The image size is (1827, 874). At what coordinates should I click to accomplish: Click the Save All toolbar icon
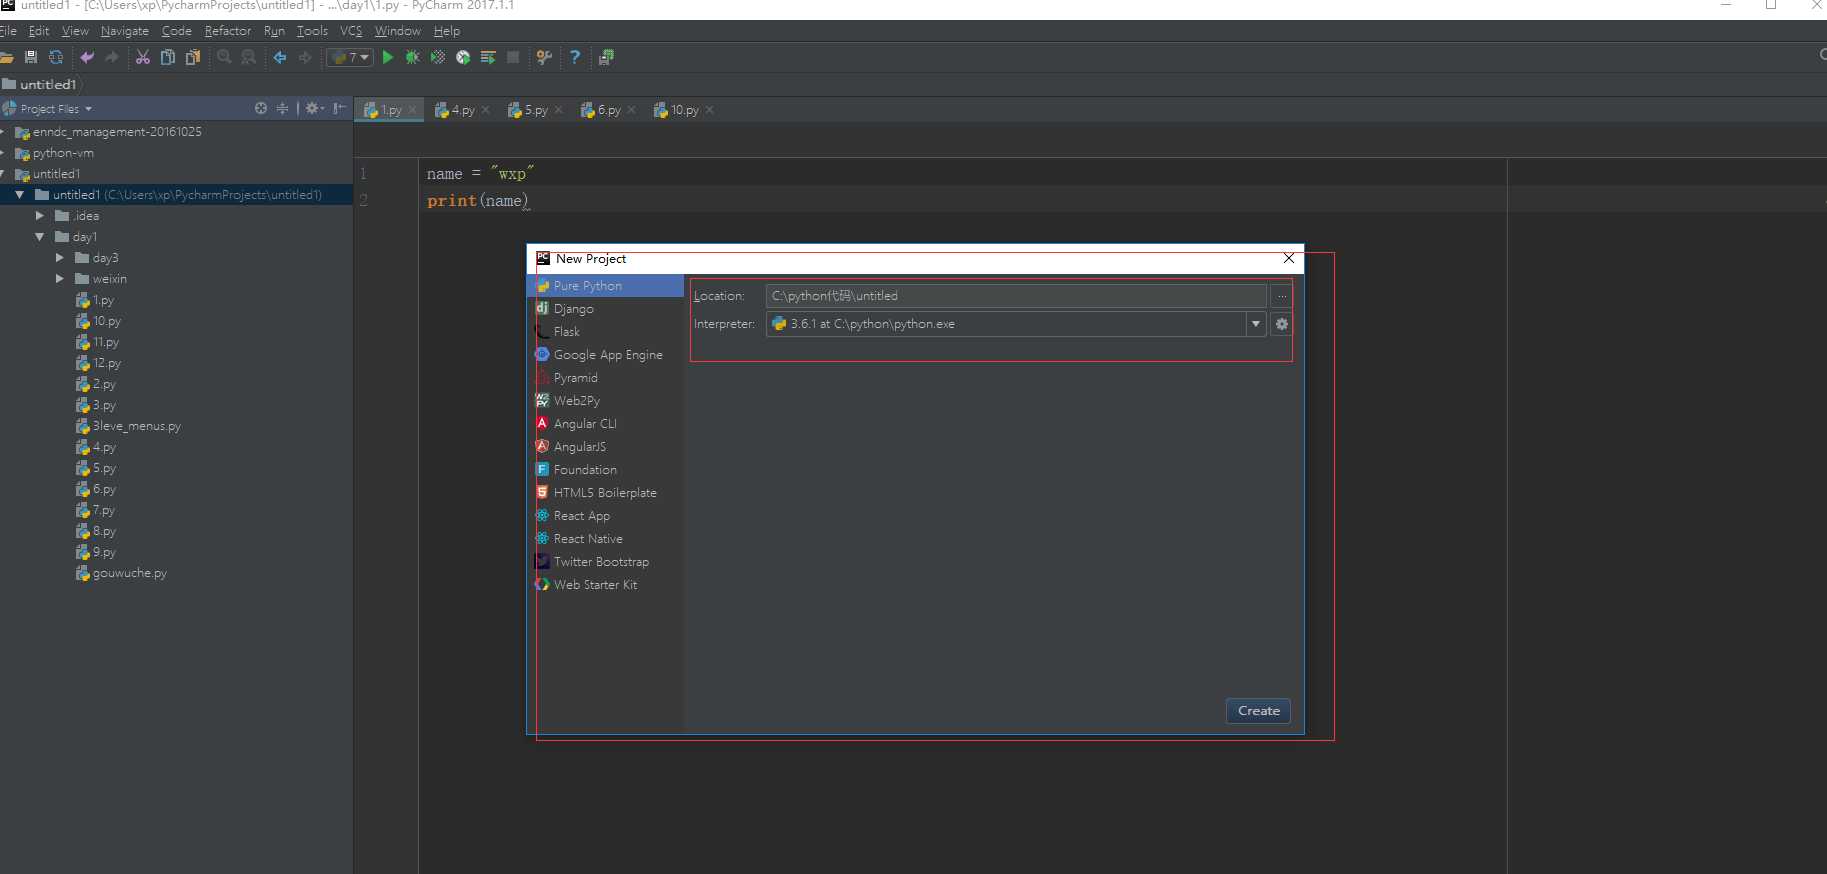click(x=31, y=58)
